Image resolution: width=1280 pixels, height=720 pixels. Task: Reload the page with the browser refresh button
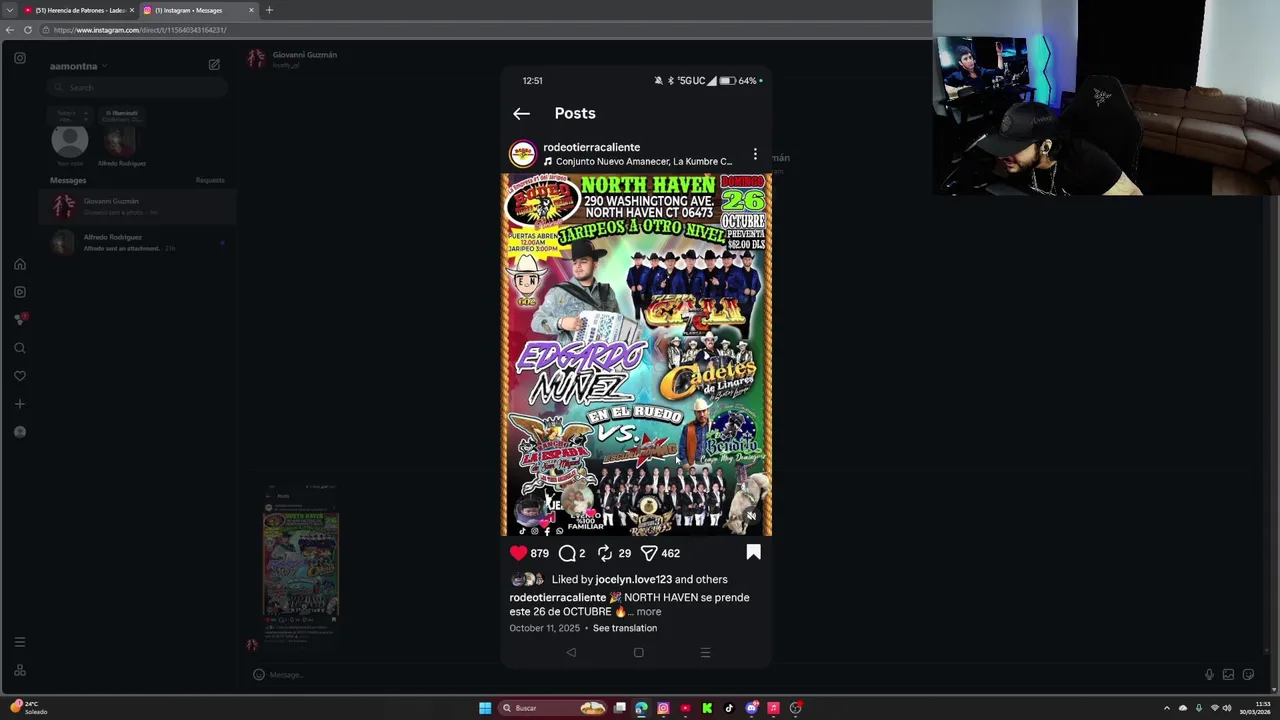pyautogui.click(x=28, y=30)
